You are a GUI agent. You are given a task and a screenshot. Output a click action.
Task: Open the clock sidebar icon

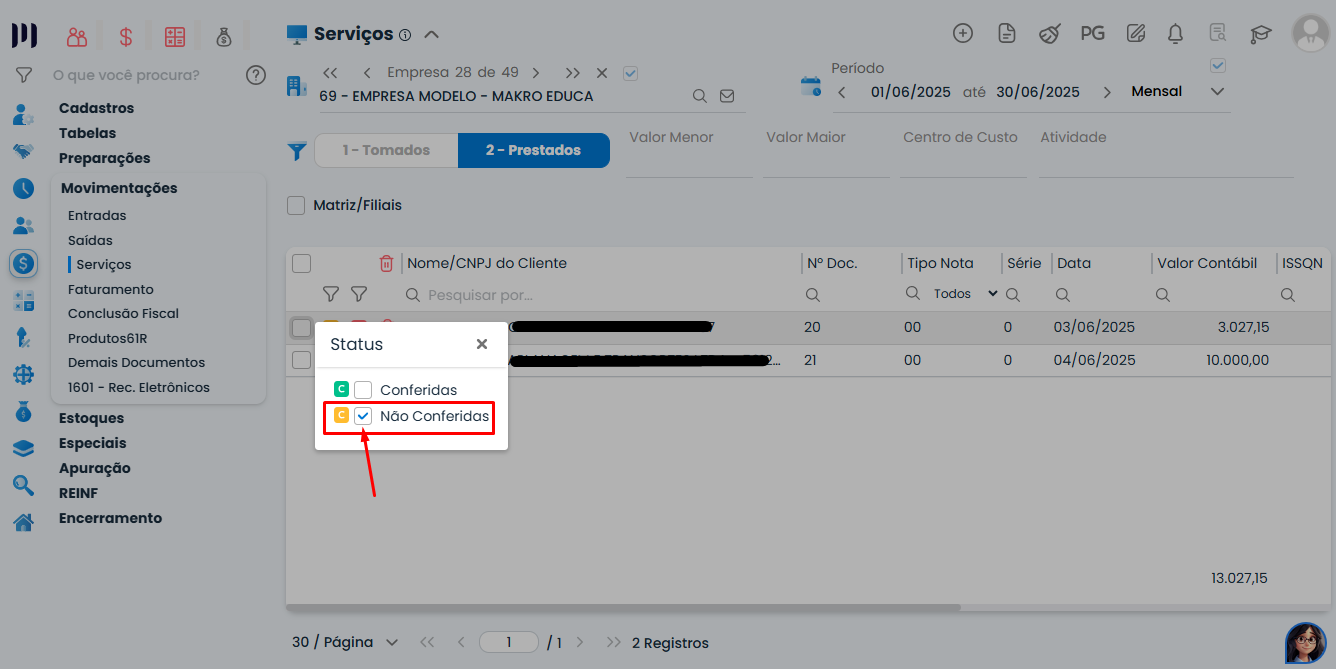click(23, 188)
